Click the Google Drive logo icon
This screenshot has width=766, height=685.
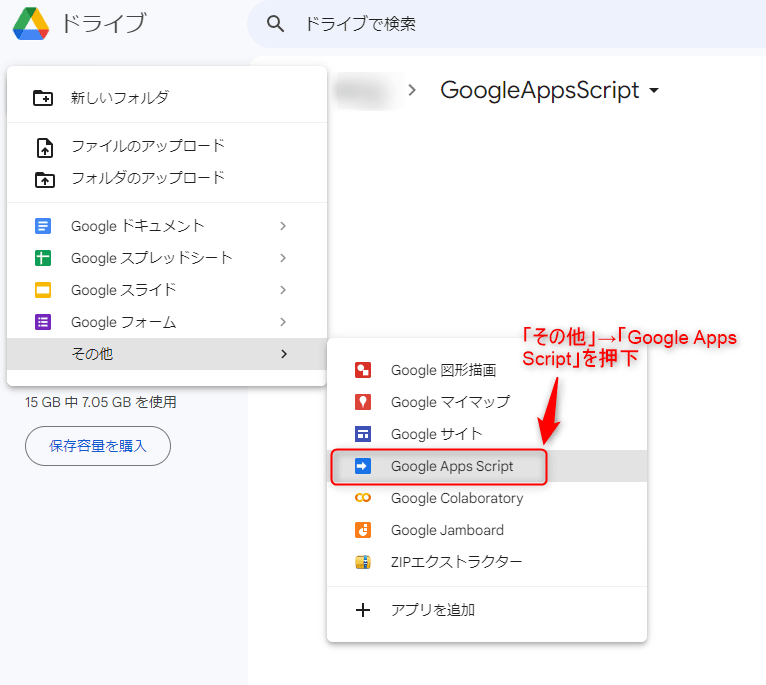[x=31, y=23]
